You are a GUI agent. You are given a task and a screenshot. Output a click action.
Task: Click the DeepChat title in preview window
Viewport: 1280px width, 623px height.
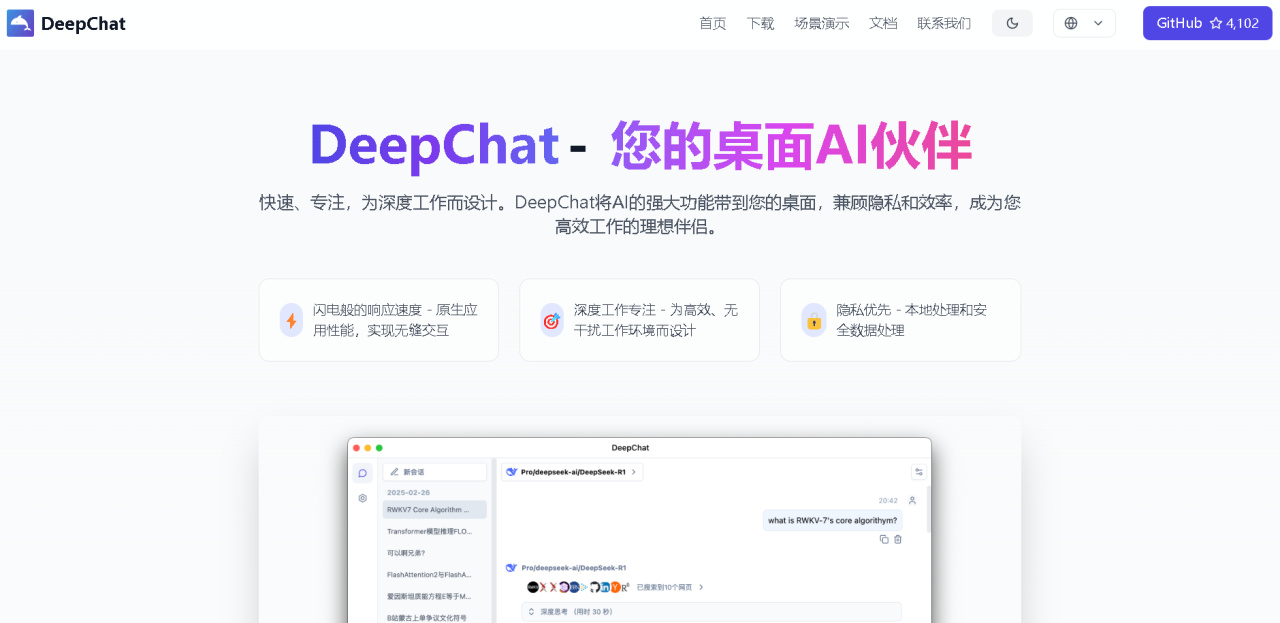click(630, 448)
